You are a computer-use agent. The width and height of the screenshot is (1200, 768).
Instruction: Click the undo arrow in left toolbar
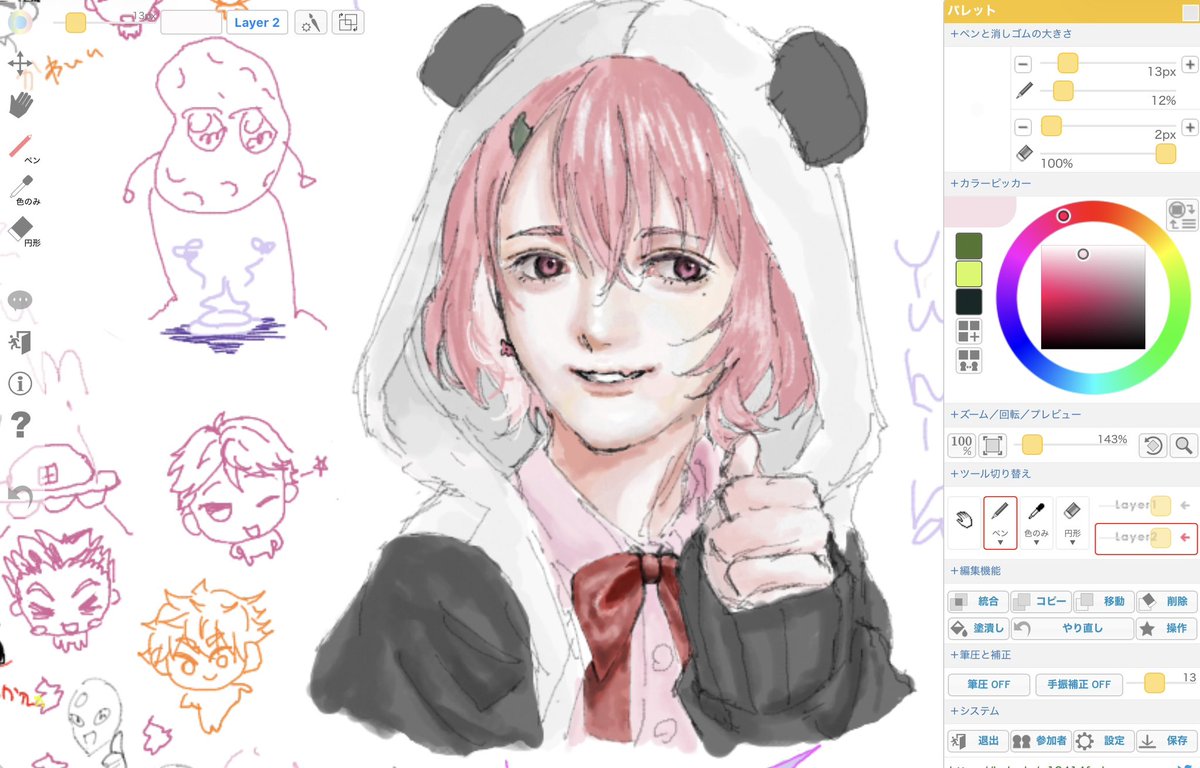click(19, 497)
